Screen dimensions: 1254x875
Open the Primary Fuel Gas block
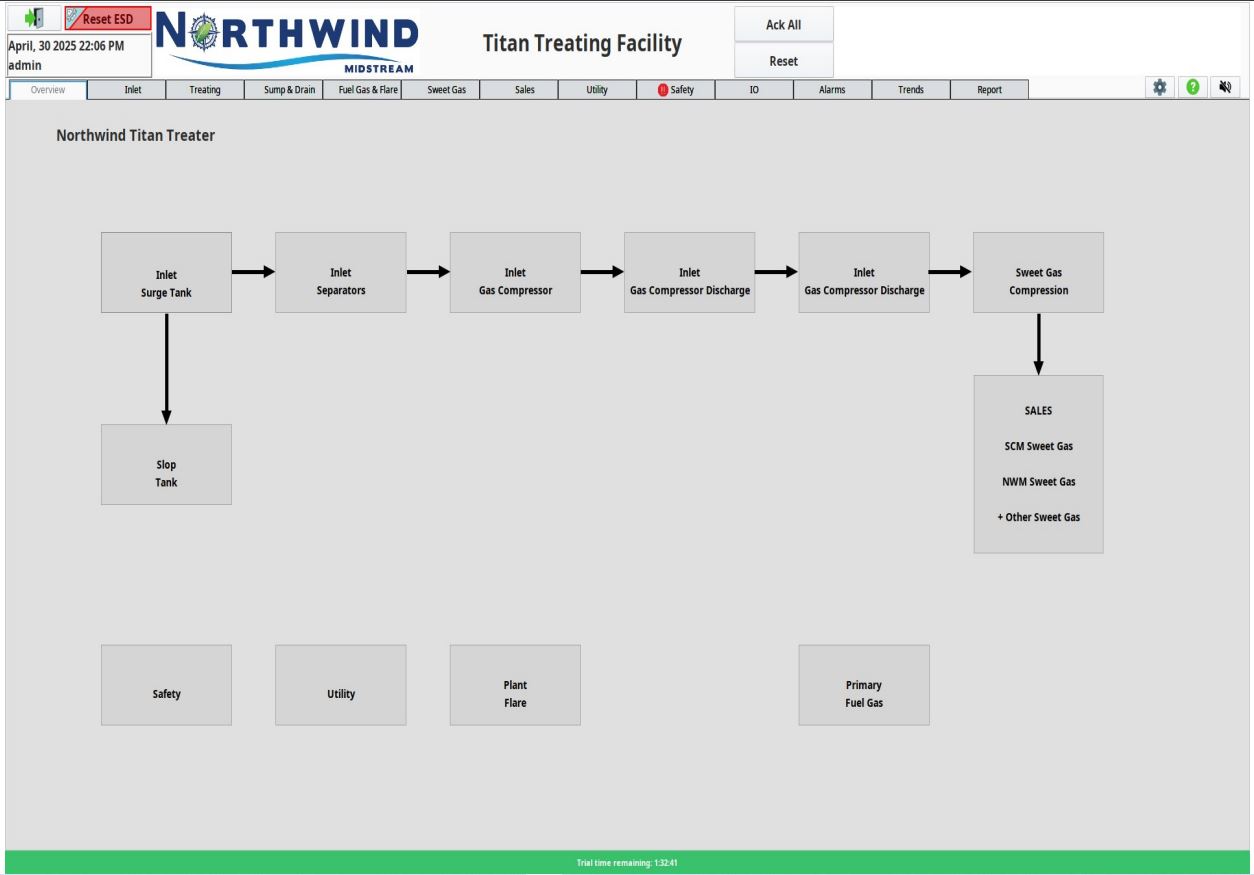pos(864,685)
